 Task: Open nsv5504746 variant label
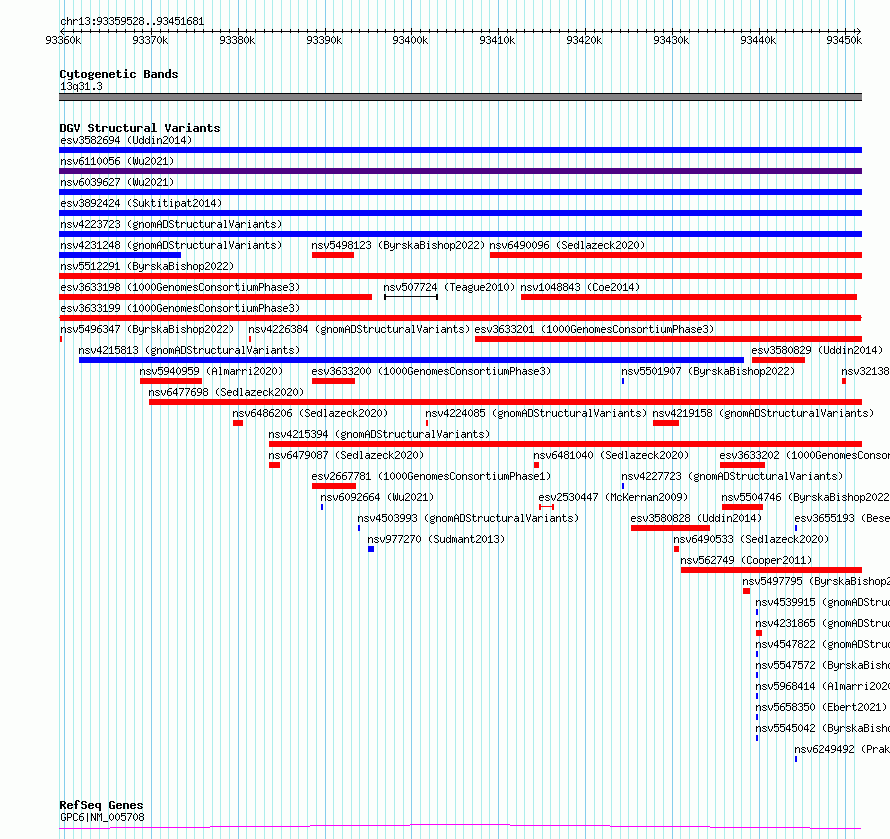(805, 497)
